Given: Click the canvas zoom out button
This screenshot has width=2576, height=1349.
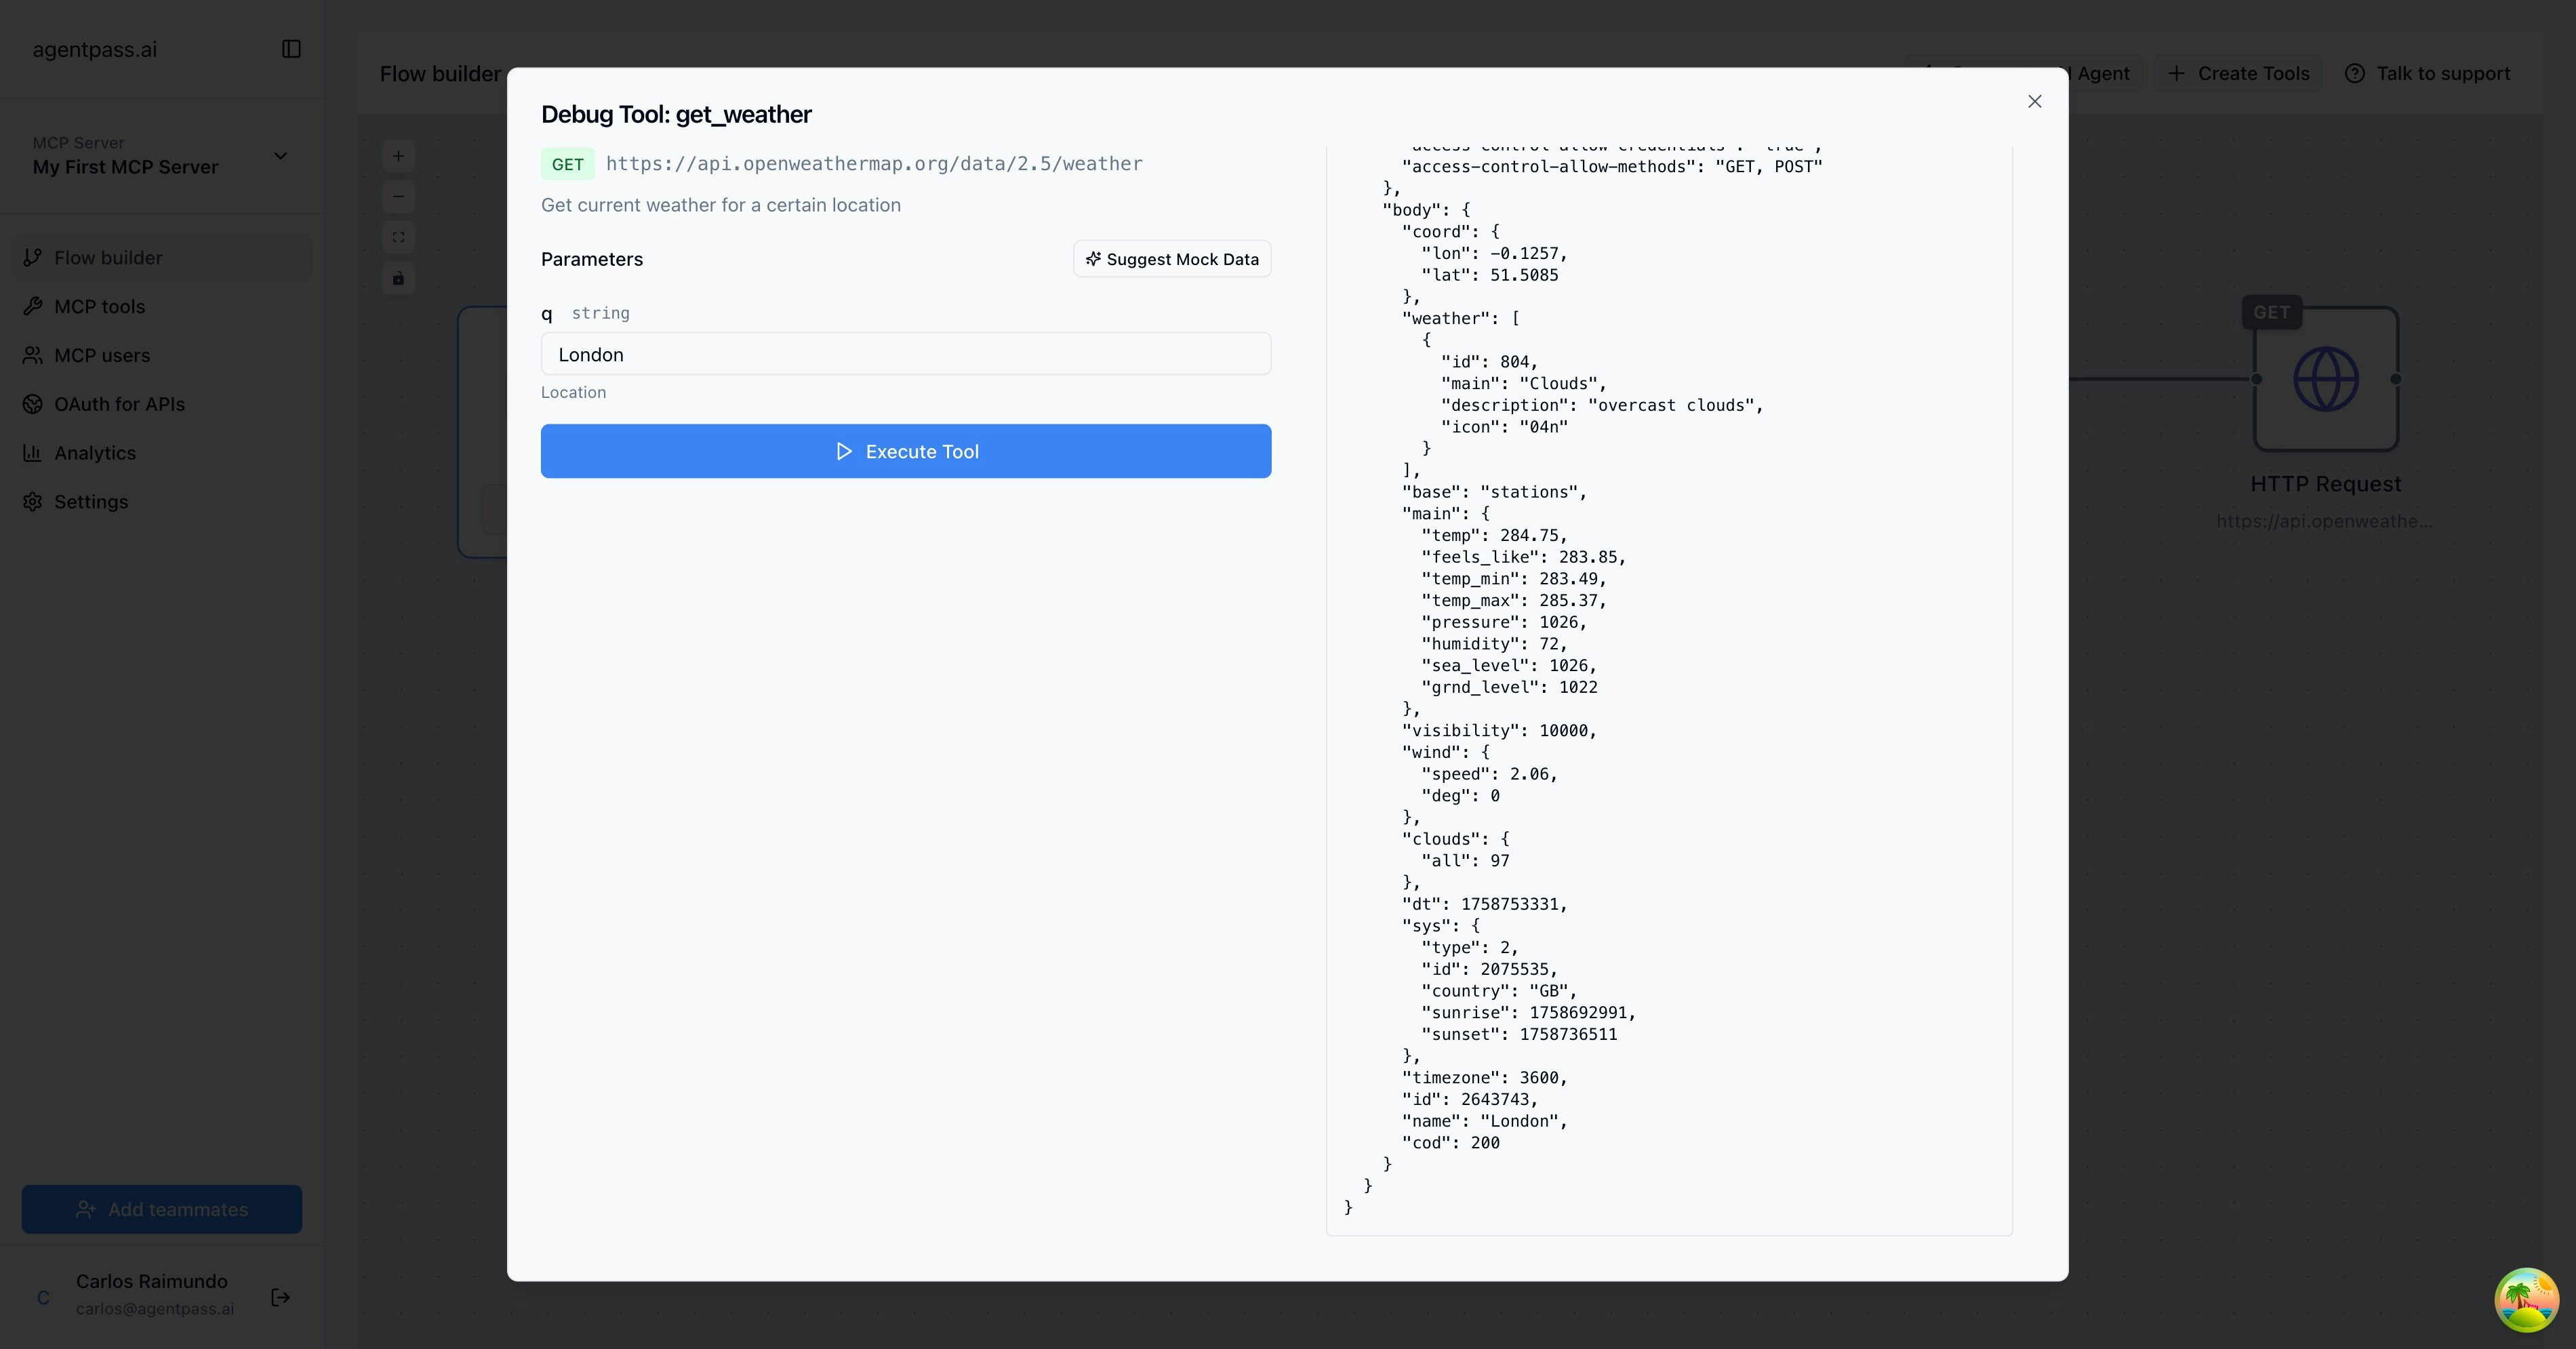Looking at the screenshot, I should point(398,197).
